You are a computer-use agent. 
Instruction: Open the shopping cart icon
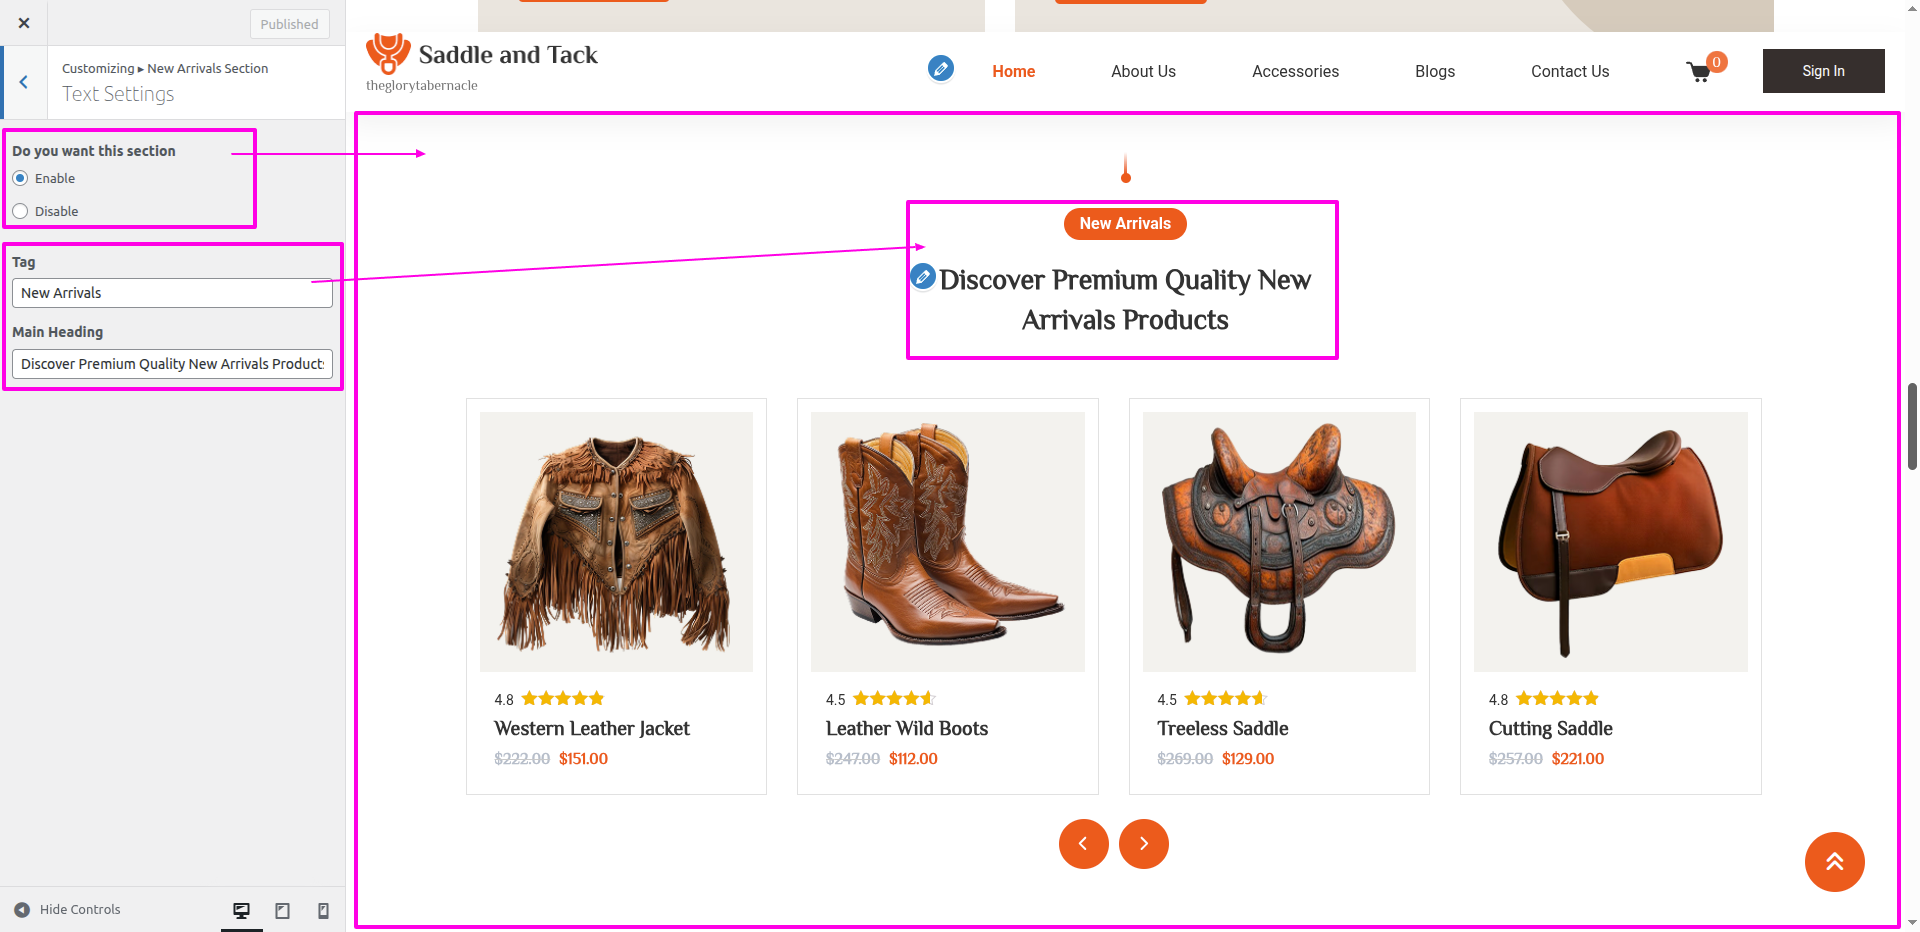pyautogui.click(x=1699, y=72)
